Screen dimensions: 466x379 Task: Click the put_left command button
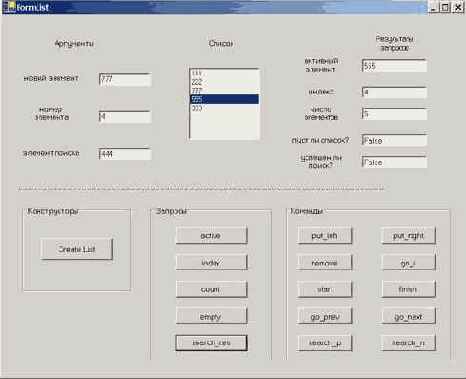pyautogui.click(x=325, y=235)
